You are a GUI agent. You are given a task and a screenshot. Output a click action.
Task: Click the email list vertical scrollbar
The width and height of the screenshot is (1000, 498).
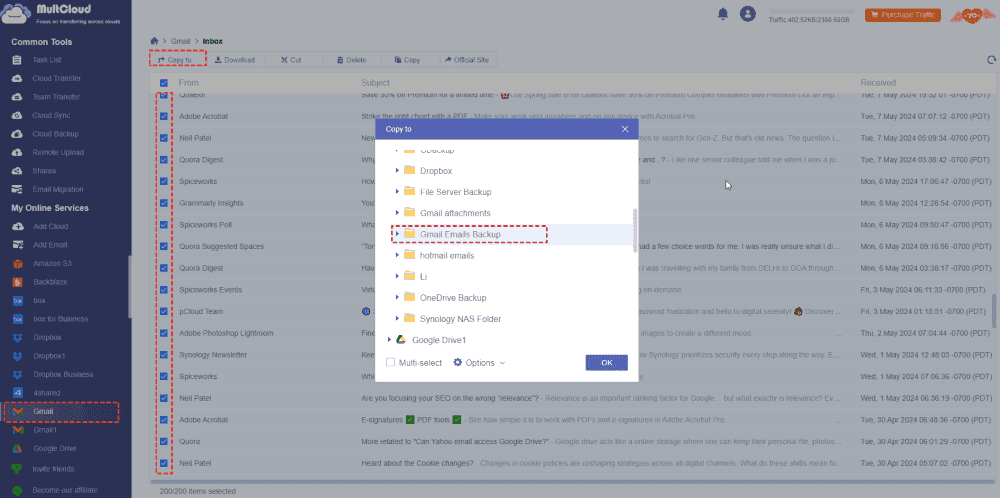[x=993, y=311]
